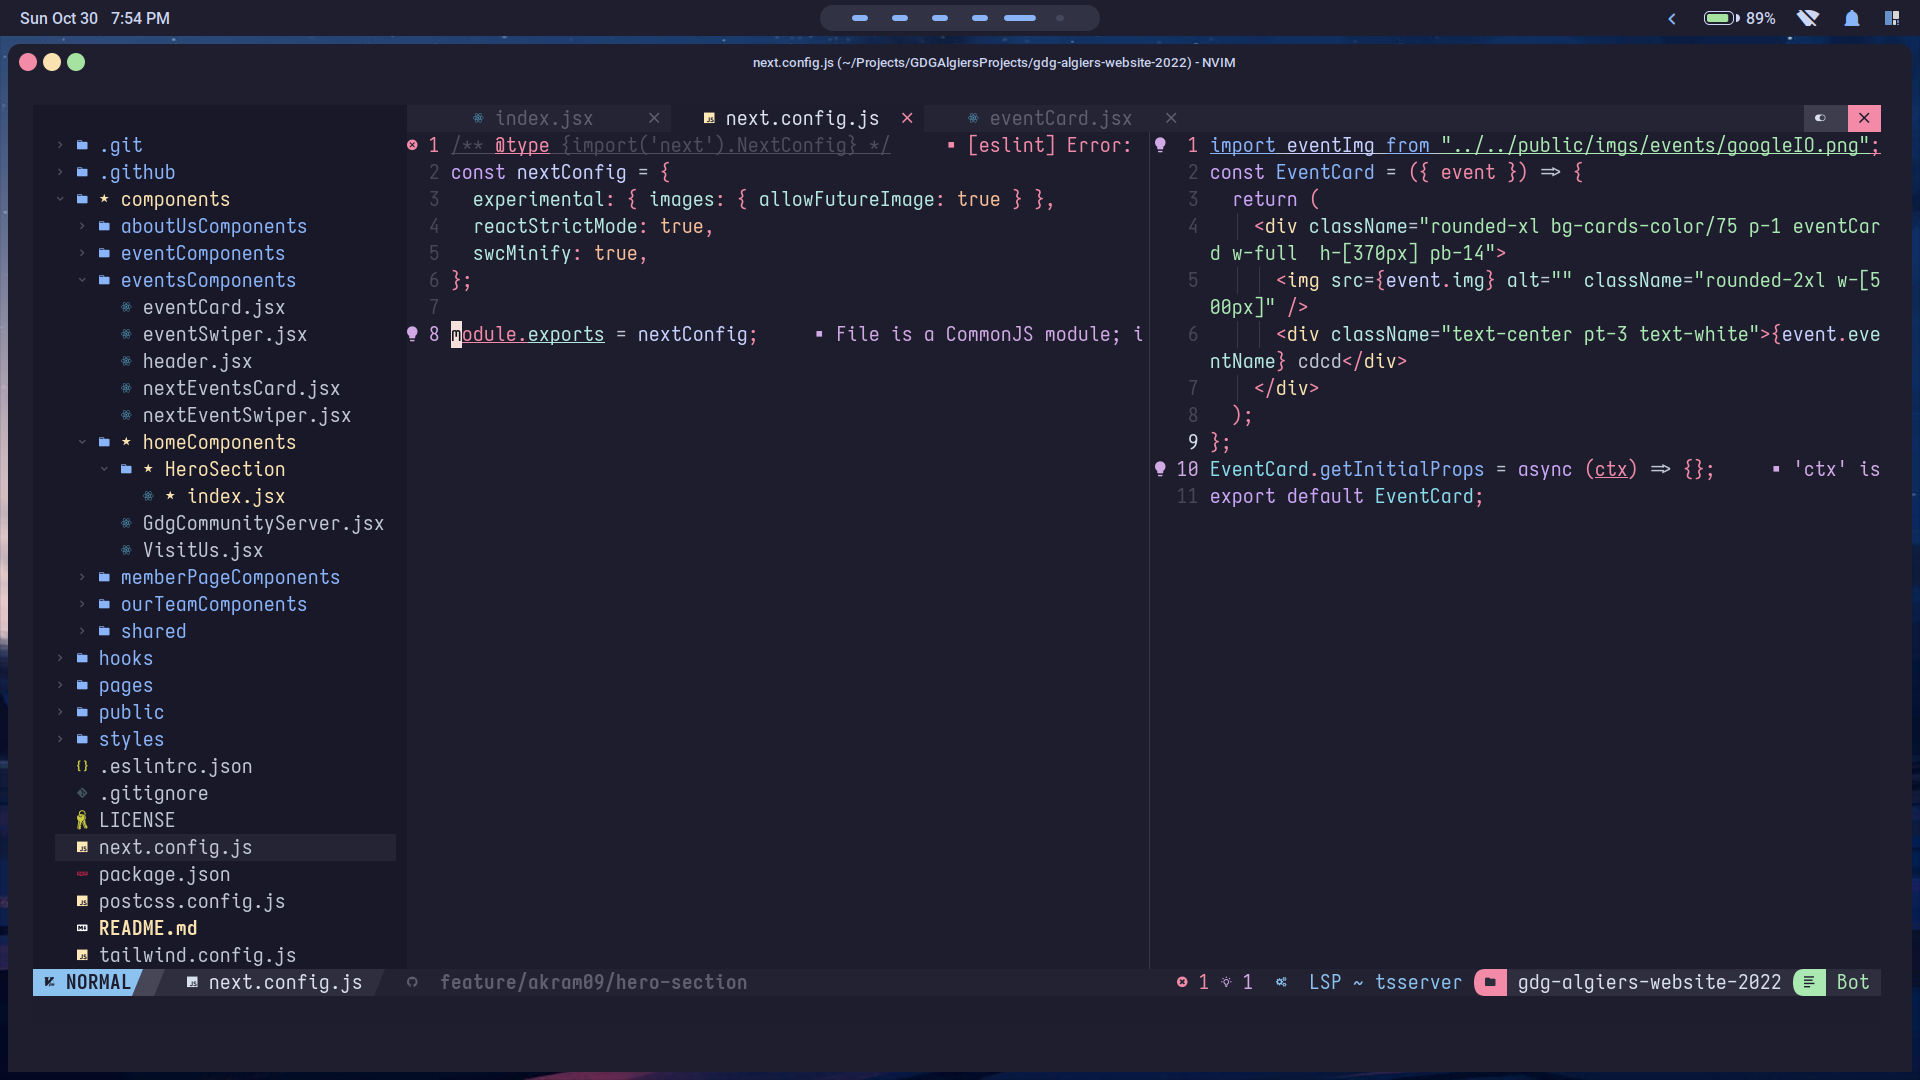Close the index.jsx buffer tab
The image size is (1920, 1080).
[x=654, y=118]
